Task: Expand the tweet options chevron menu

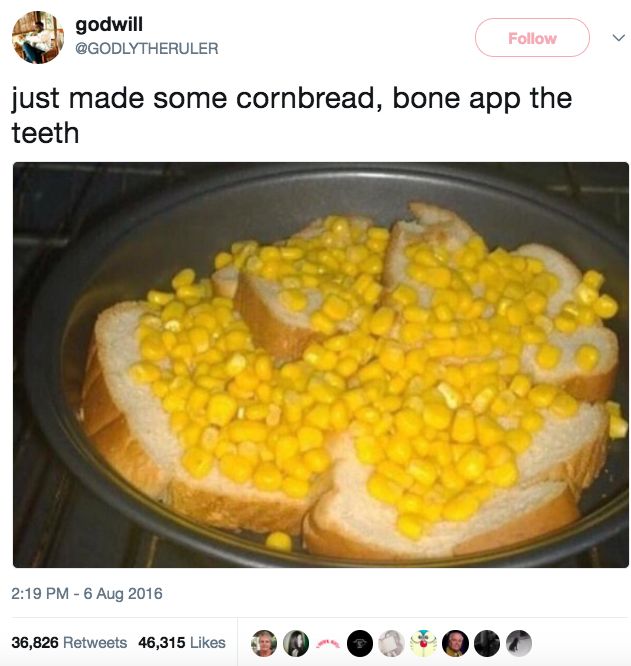Action: [x=619, y=38]
